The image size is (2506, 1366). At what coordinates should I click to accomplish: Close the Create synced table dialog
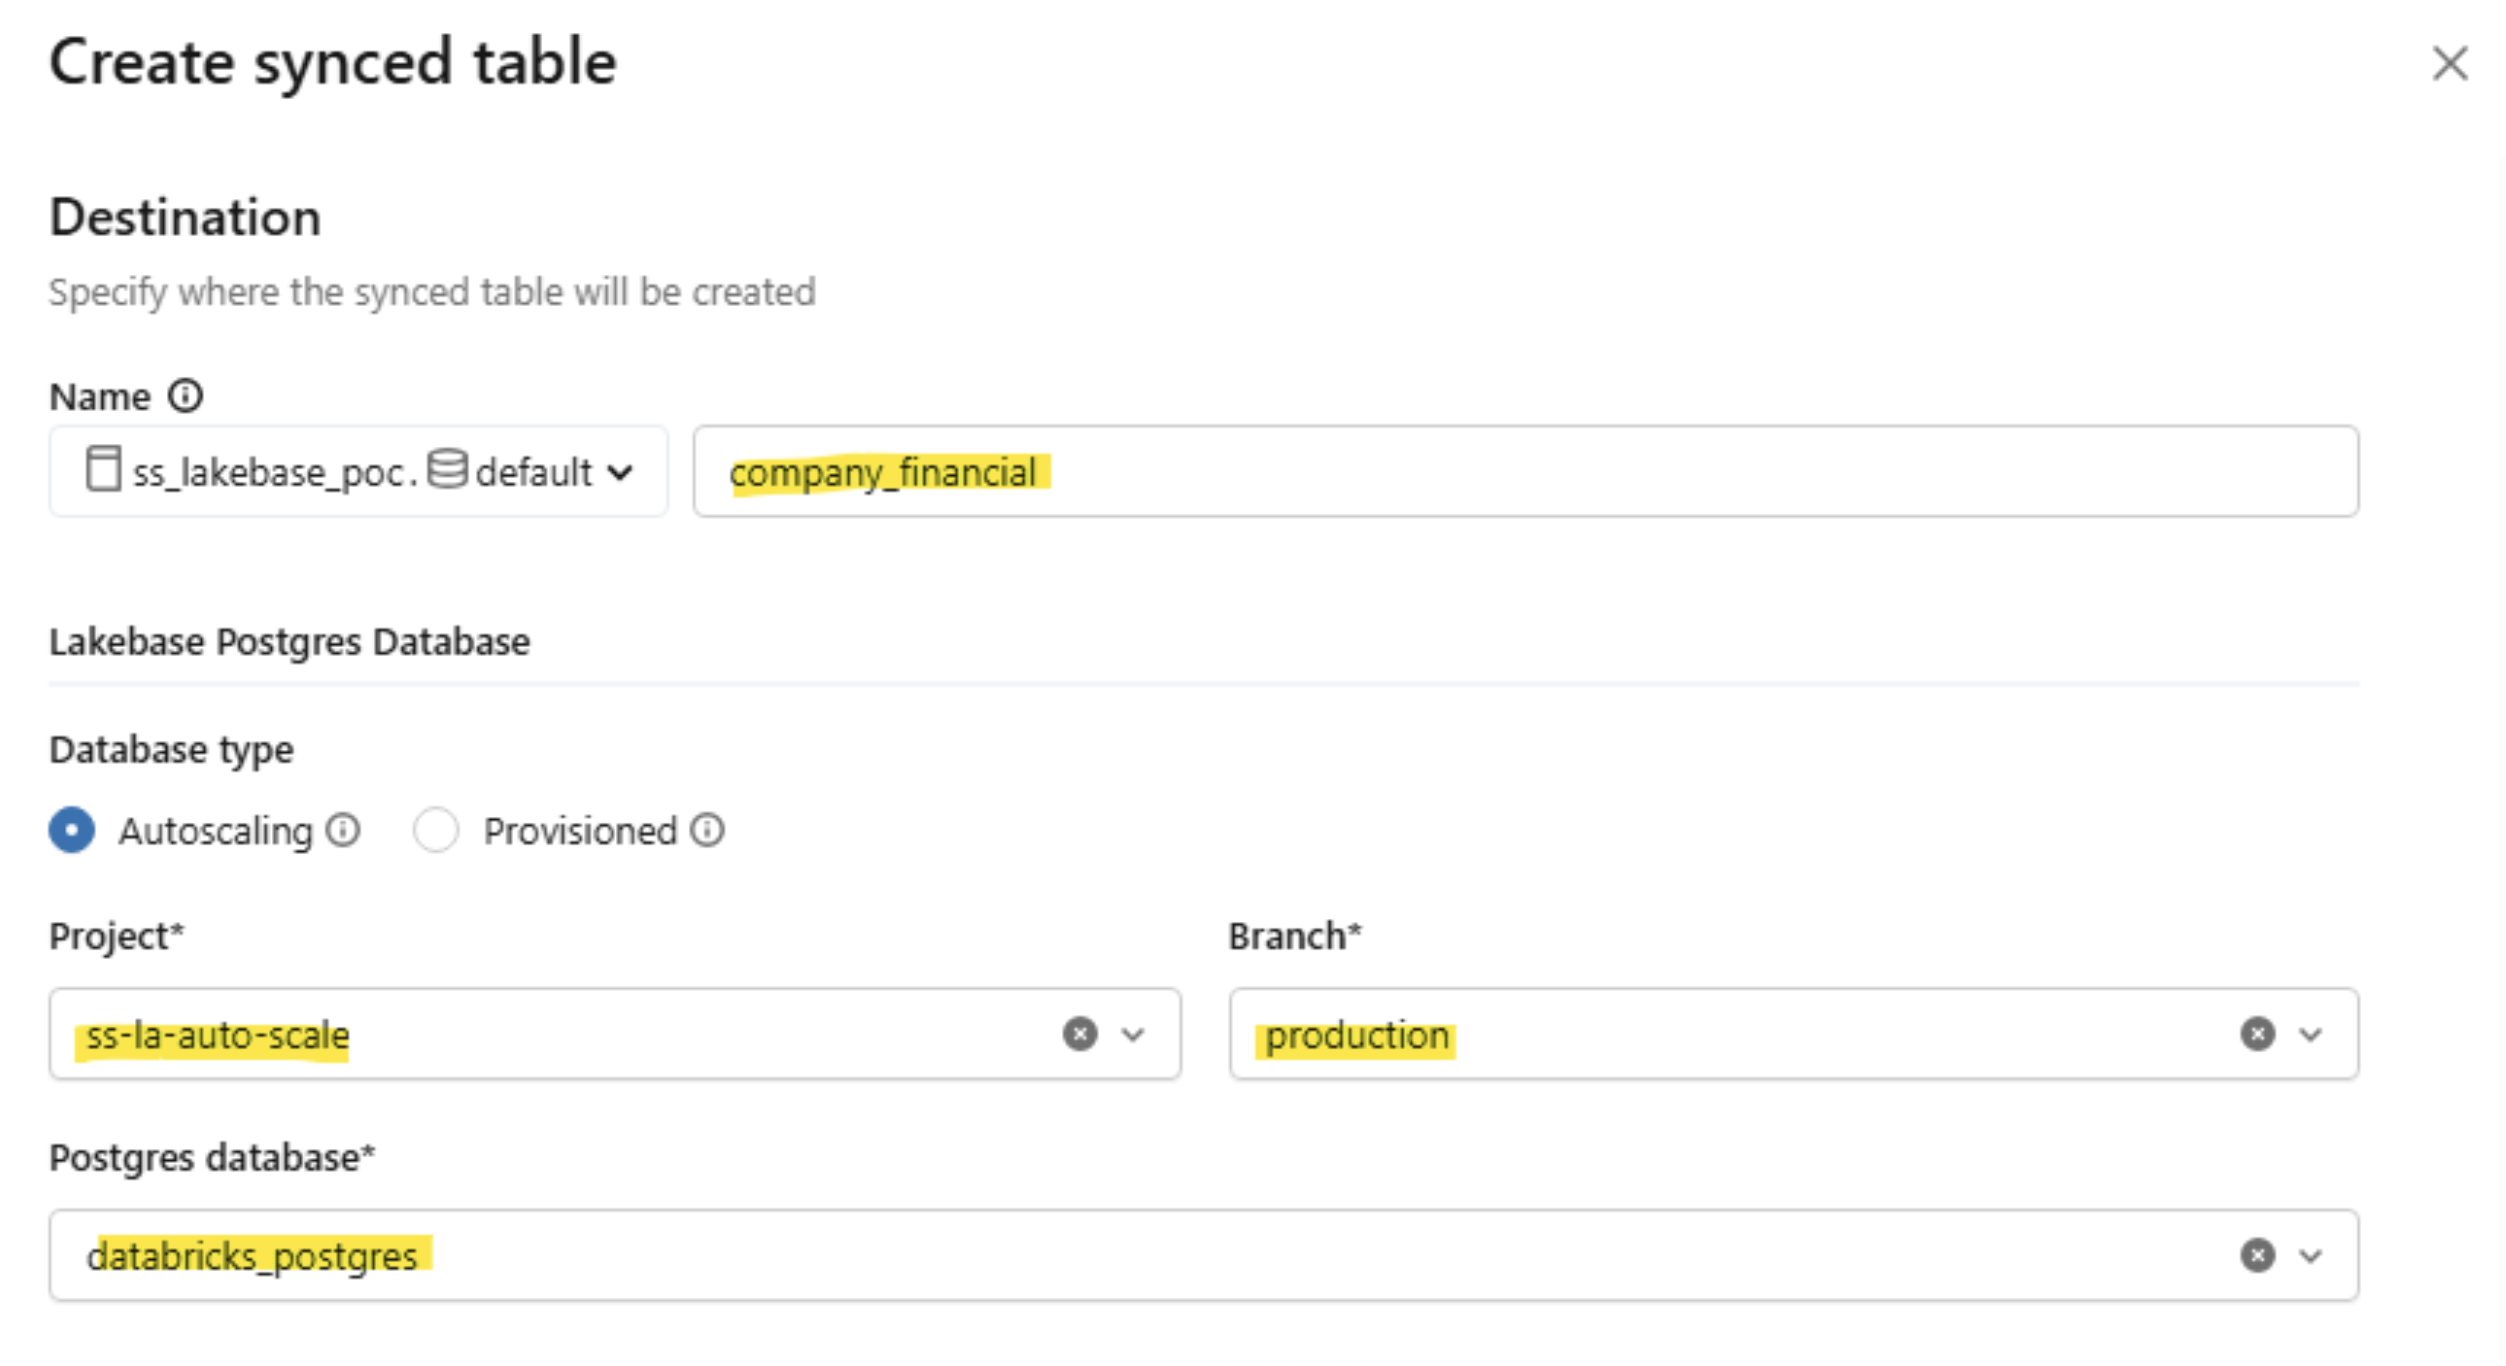click(x=2450, y=64)
